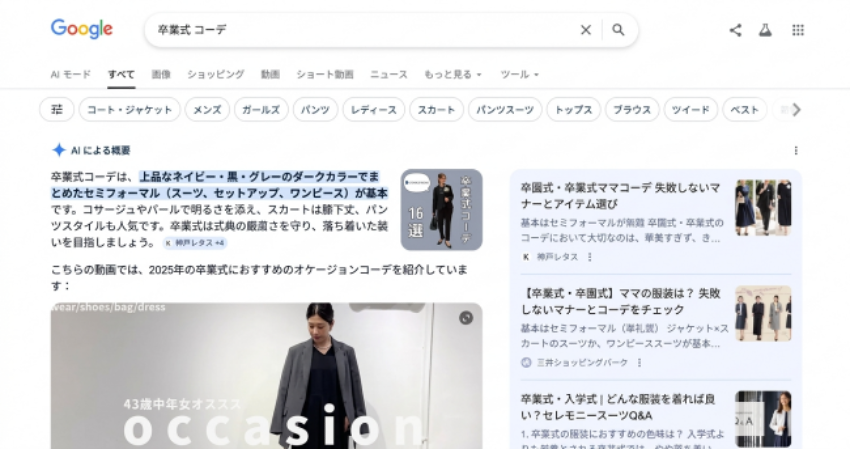Open the 神戸レタス +4 source chip
This screenshot has width=850, height=450.
point(195,243)
